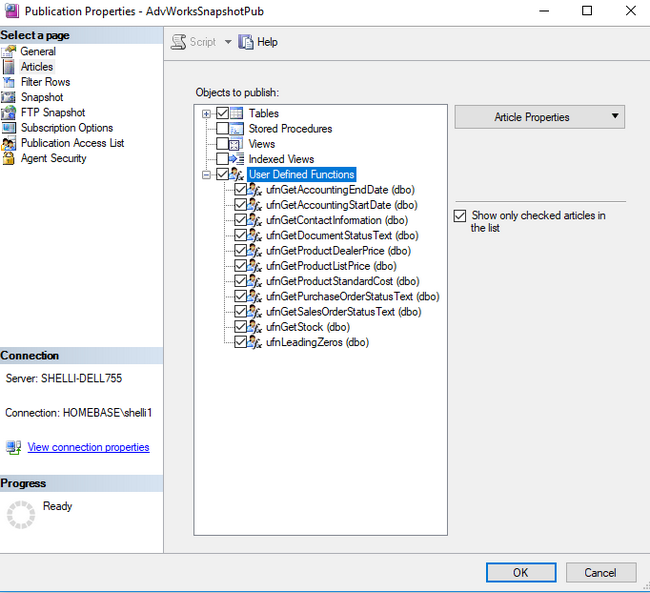Screen dimensions: 650x593
Task: Open the Script dropdown arrow
Action: pyautogui.click(x=228, y=42)
